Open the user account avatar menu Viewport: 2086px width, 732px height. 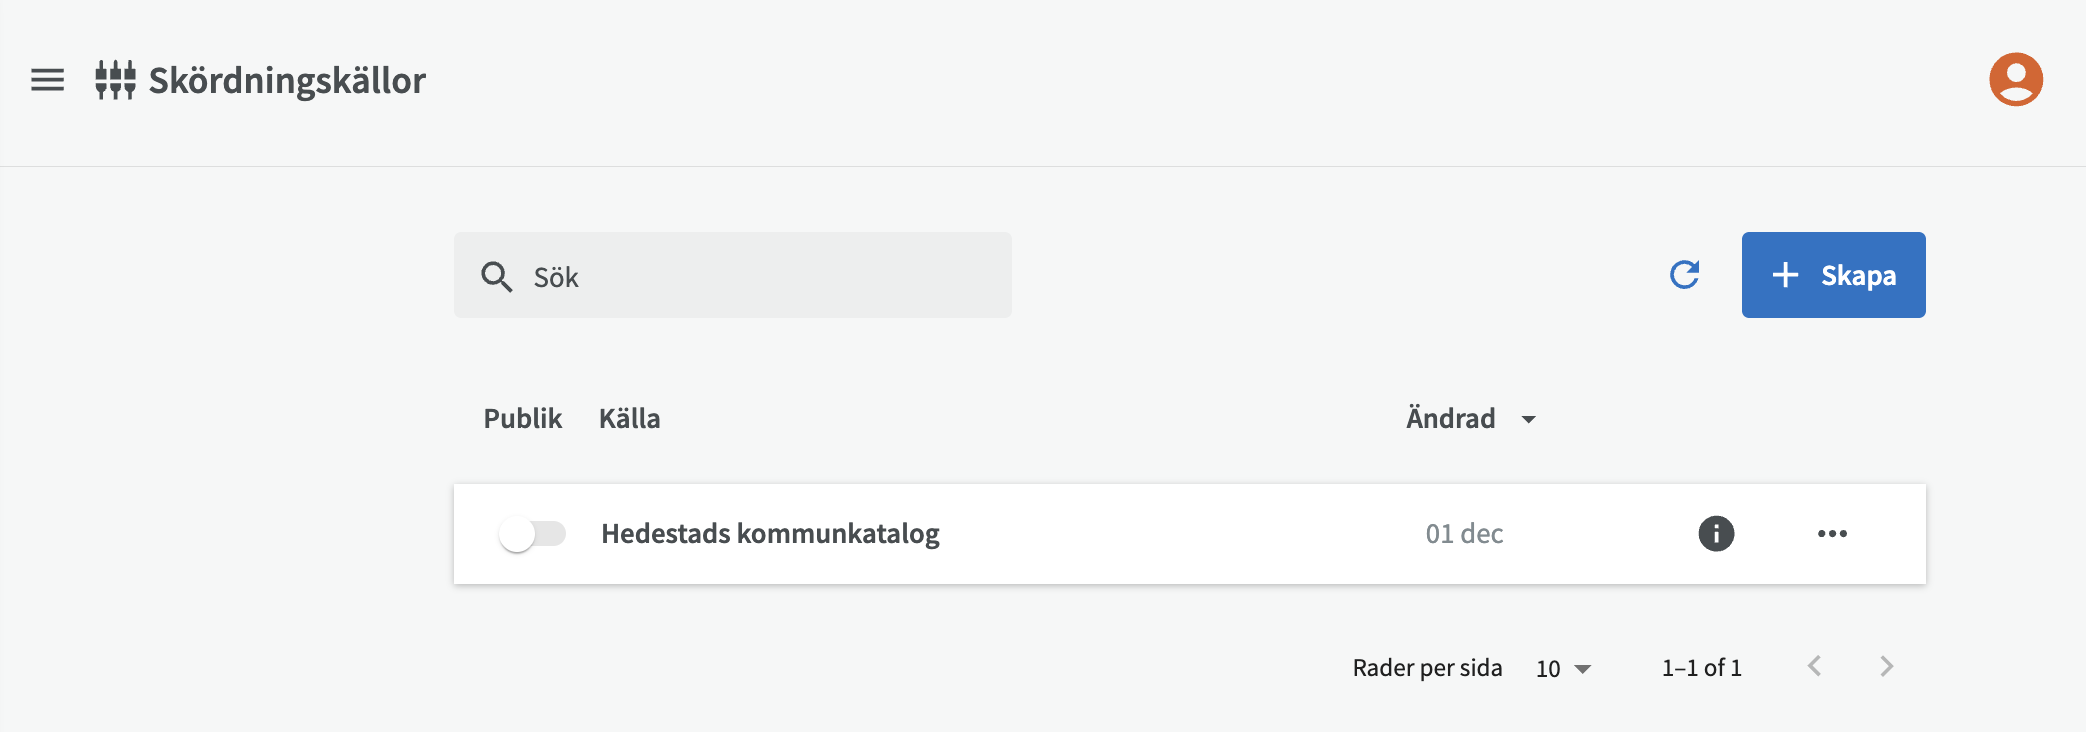[2015, 80]
